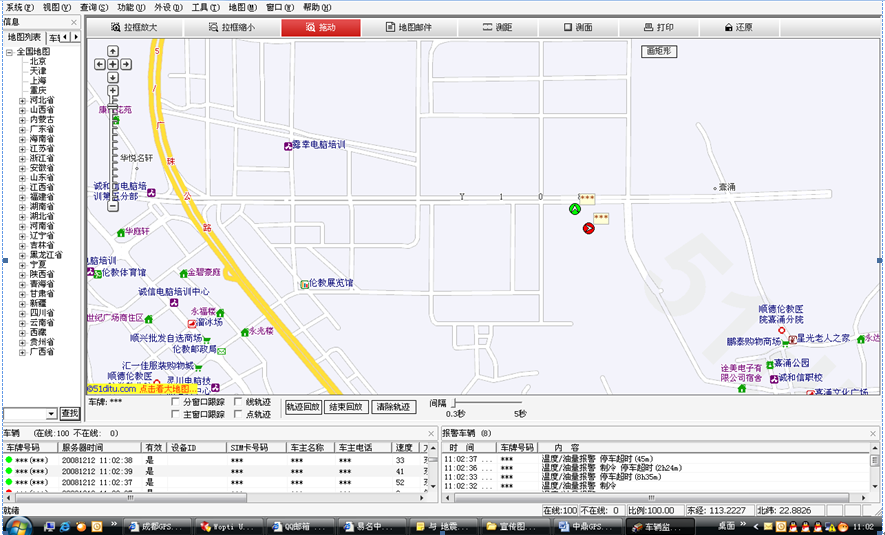Select the green vehicle marker on the map
885x535 pixels.
574,209
